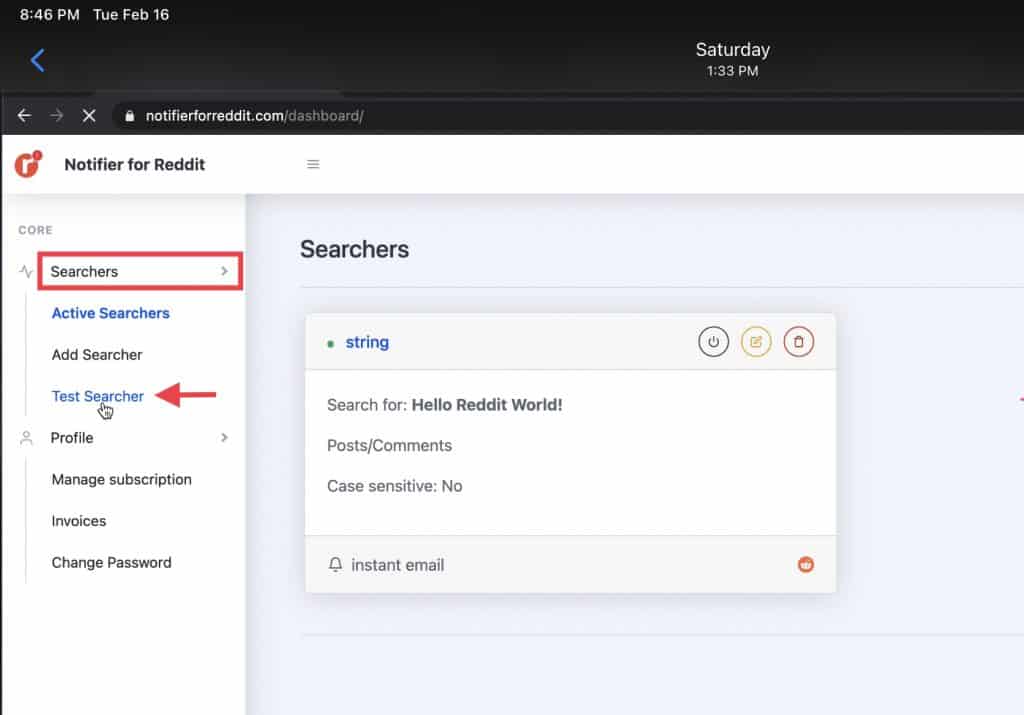Click the CORE sidebar section label
The image size is (1024, 715).
pyautogui.click(x=35, y=230)
